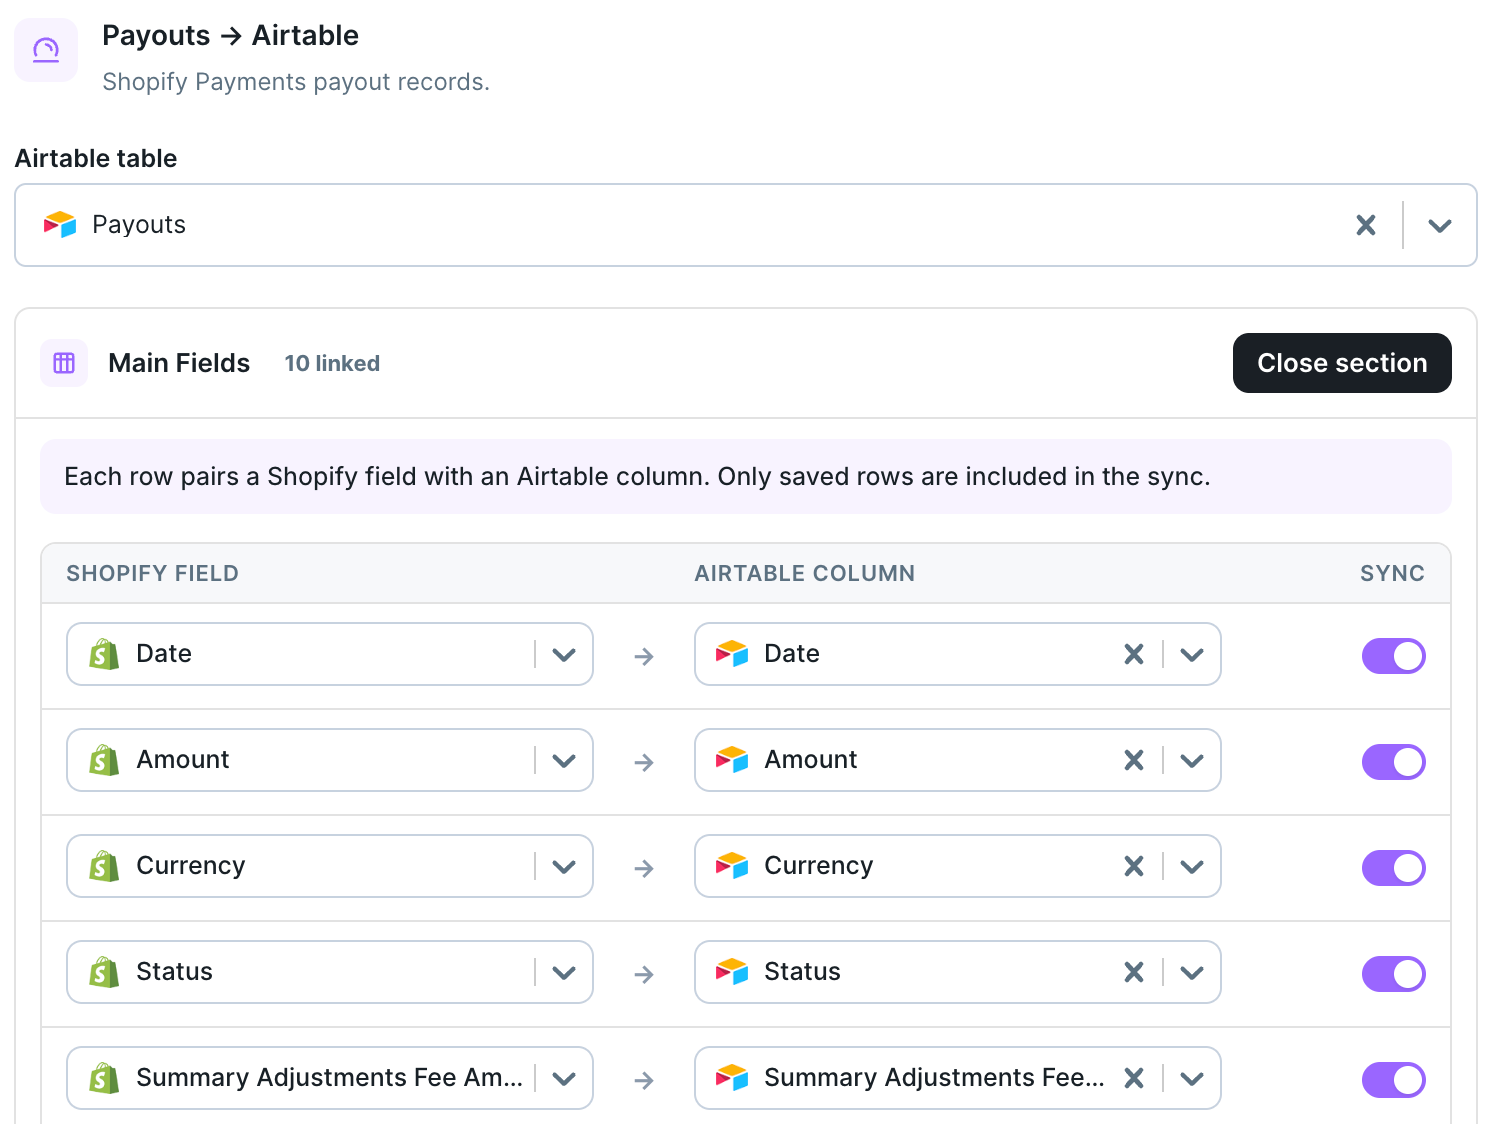Screen dimensions: 1496x1124
Task: Click the arrow icon in the Amount row
Action: click(644, 762)
